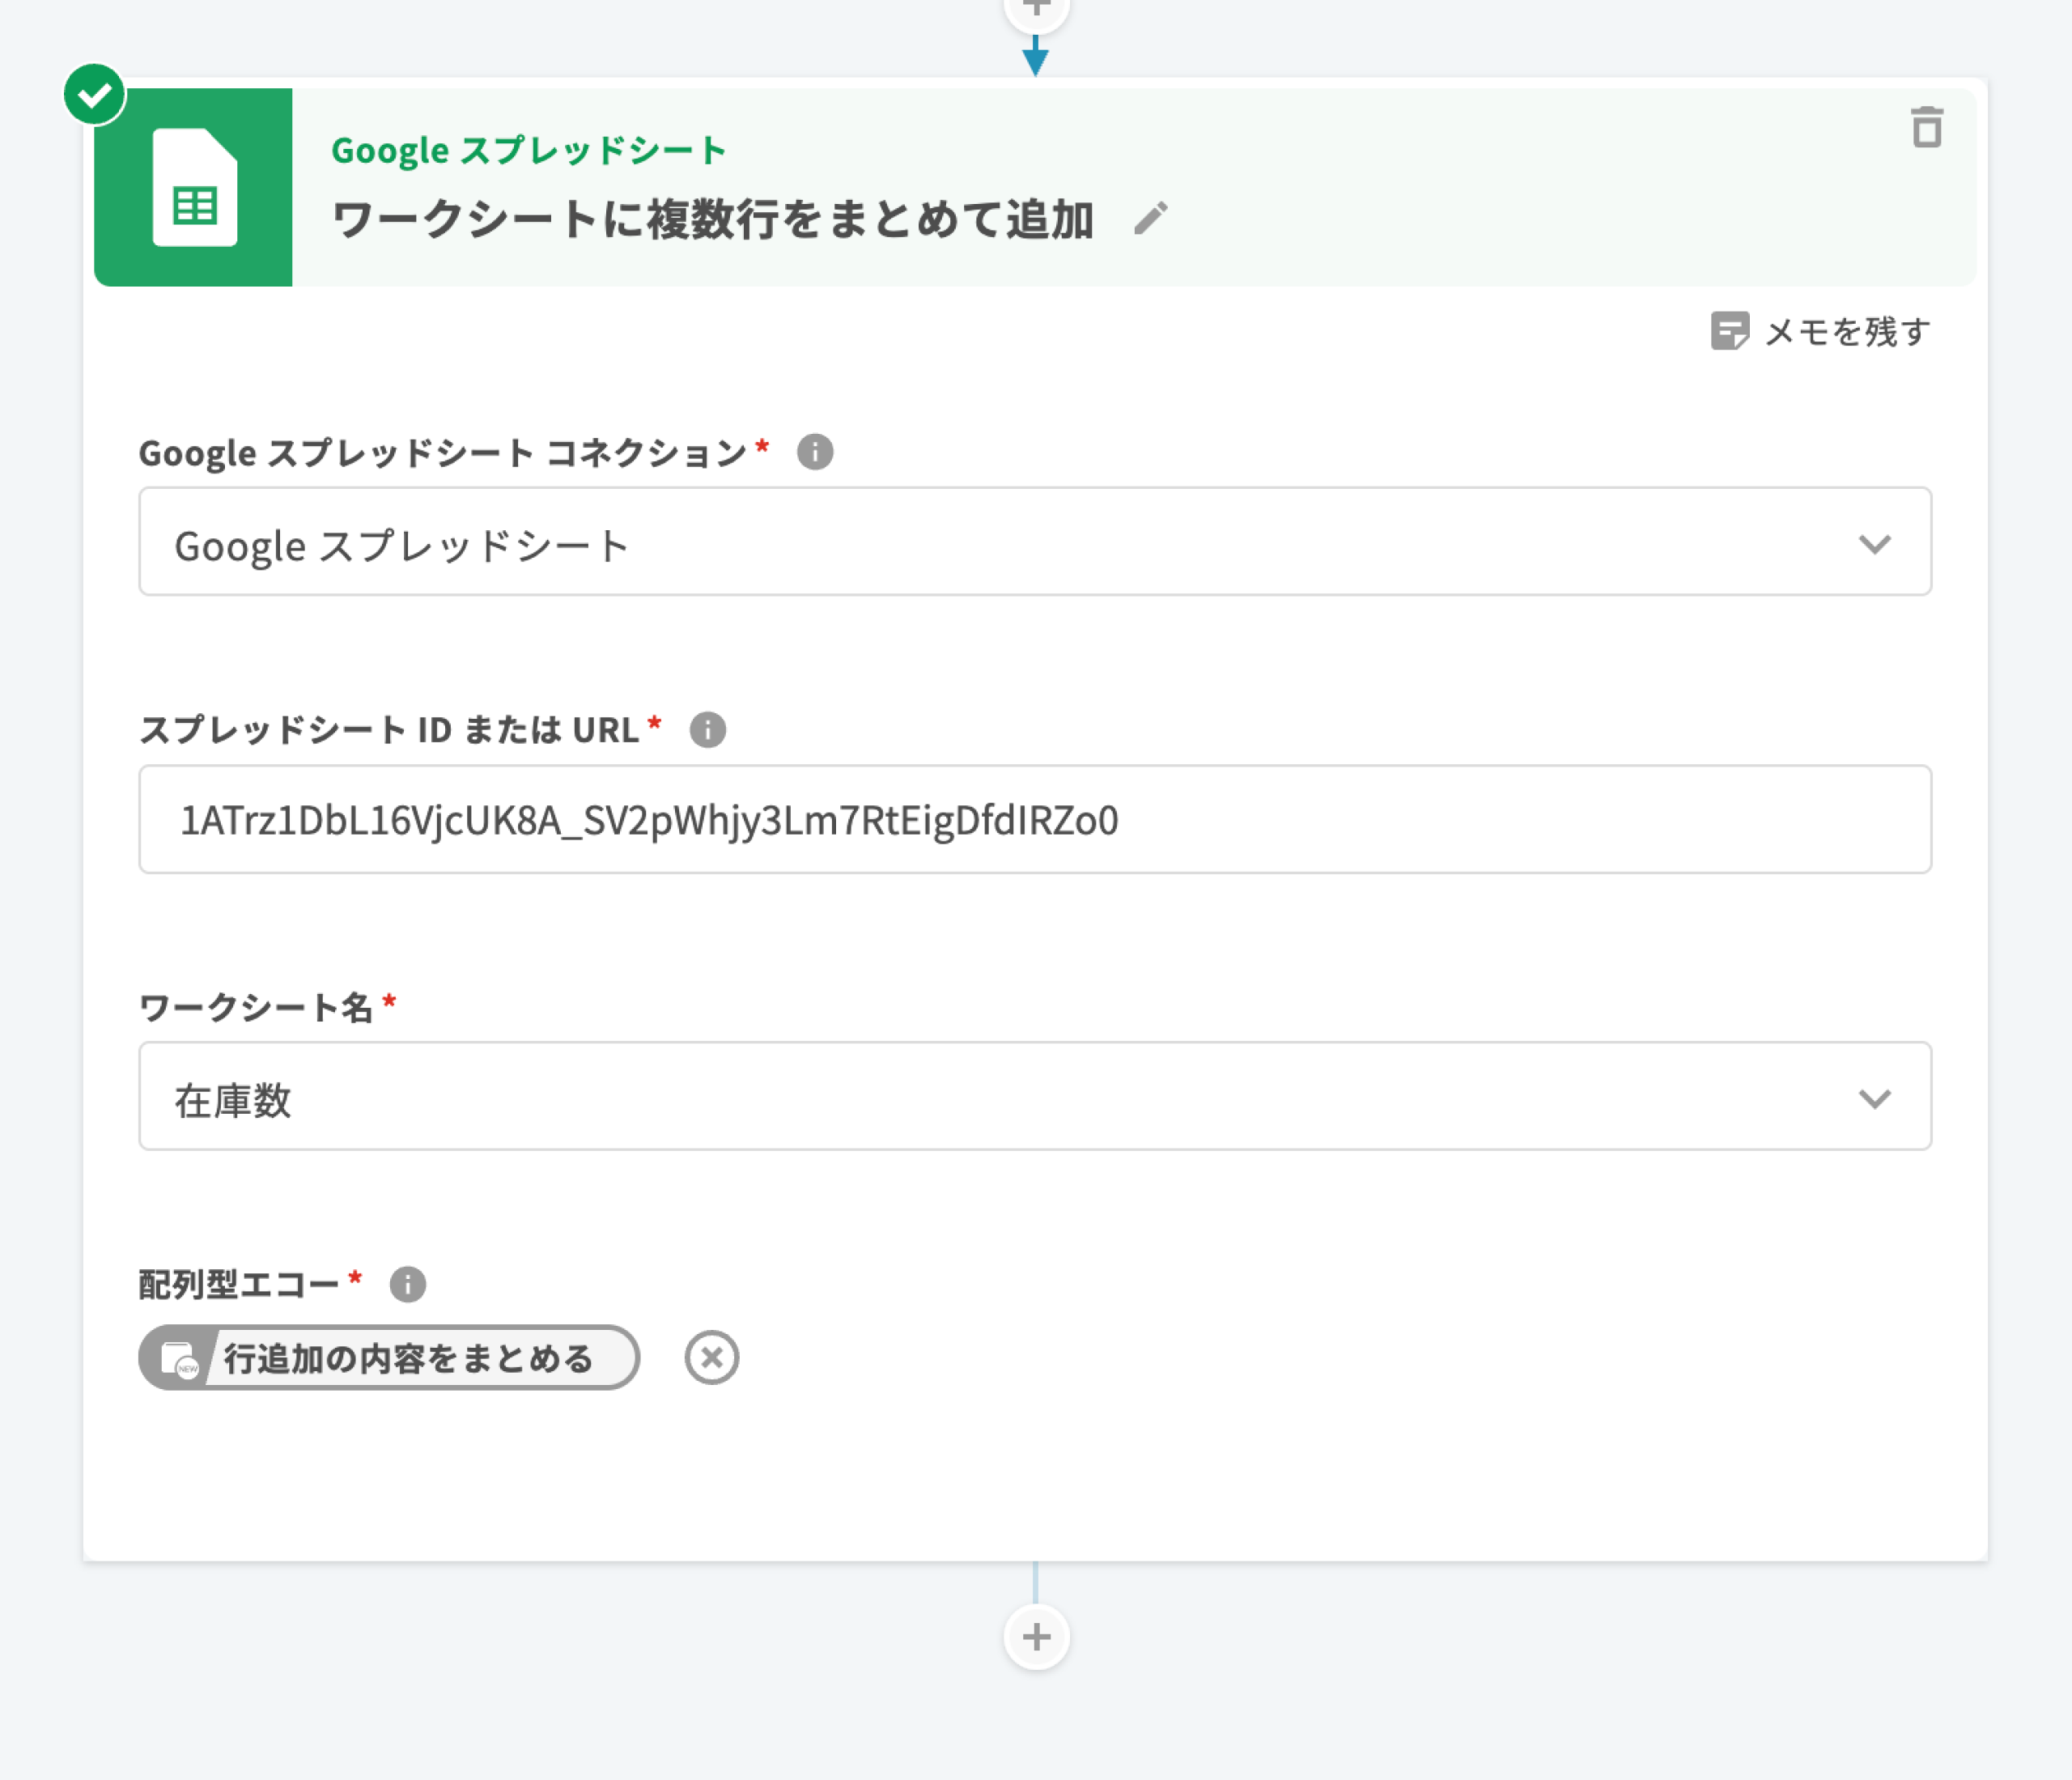Click the green Google Sheets app icon
Image resolution: width=2072 pixels, height=1780 pixels.
(194, 188)
